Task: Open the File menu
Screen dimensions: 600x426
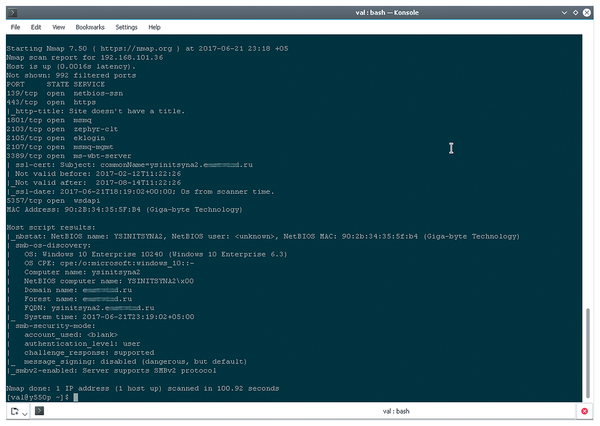Action: point(15,27)
